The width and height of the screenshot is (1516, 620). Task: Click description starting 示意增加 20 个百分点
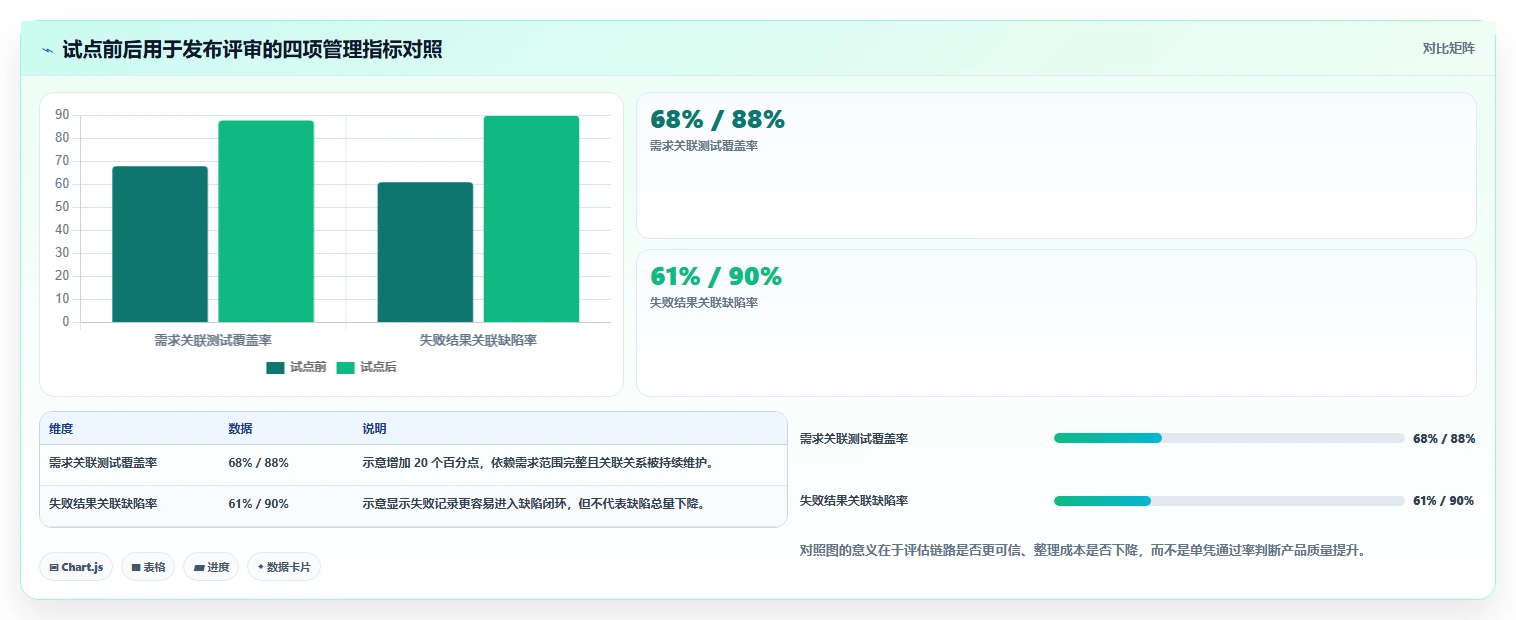pos(538,463)
